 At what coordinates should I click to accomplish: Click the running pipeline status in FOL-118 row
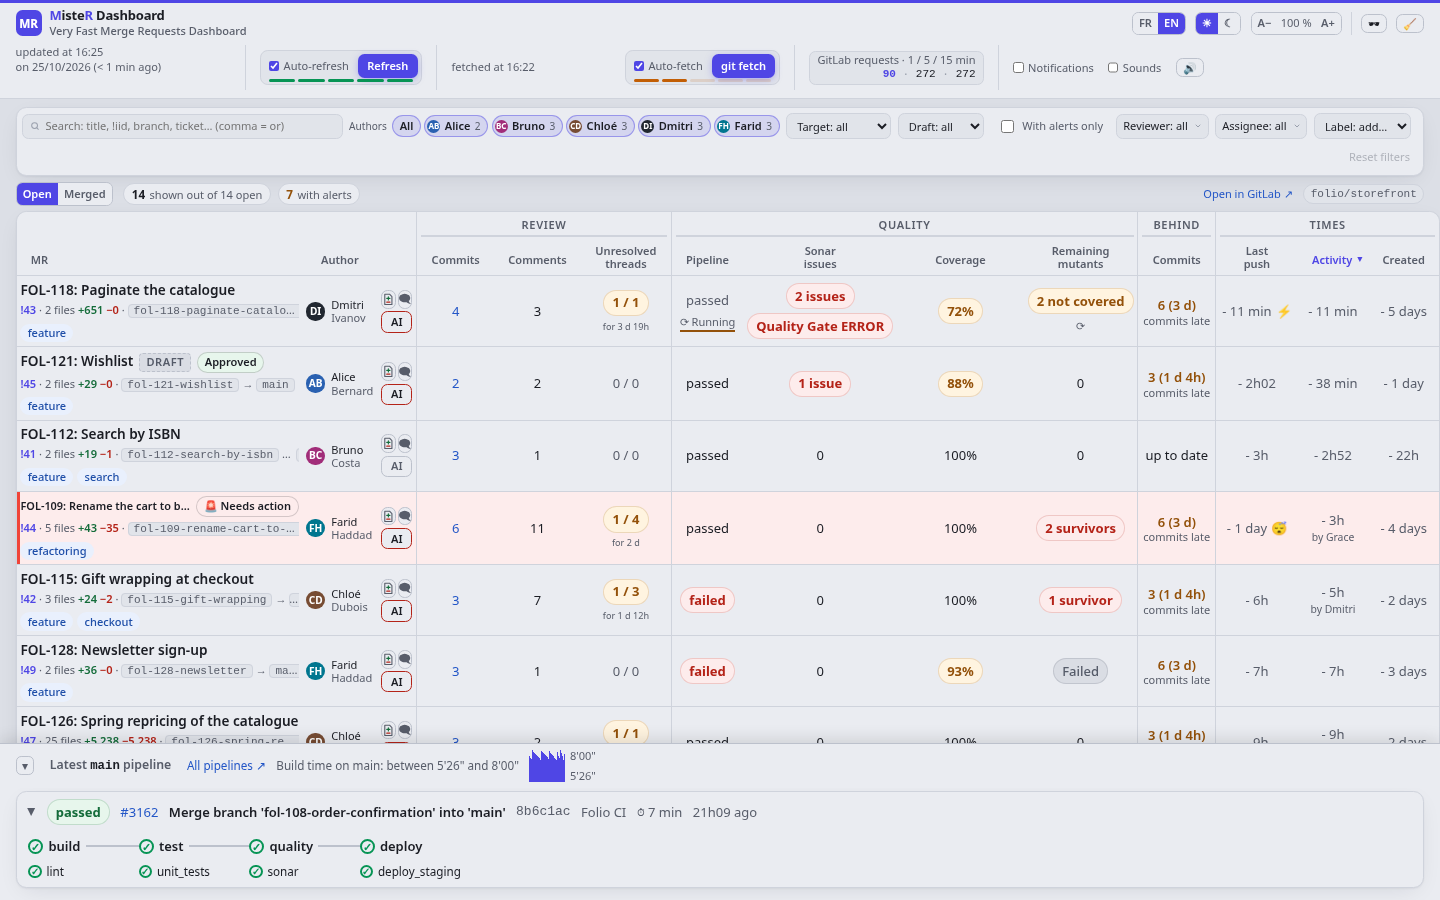(x=707, y=323)
